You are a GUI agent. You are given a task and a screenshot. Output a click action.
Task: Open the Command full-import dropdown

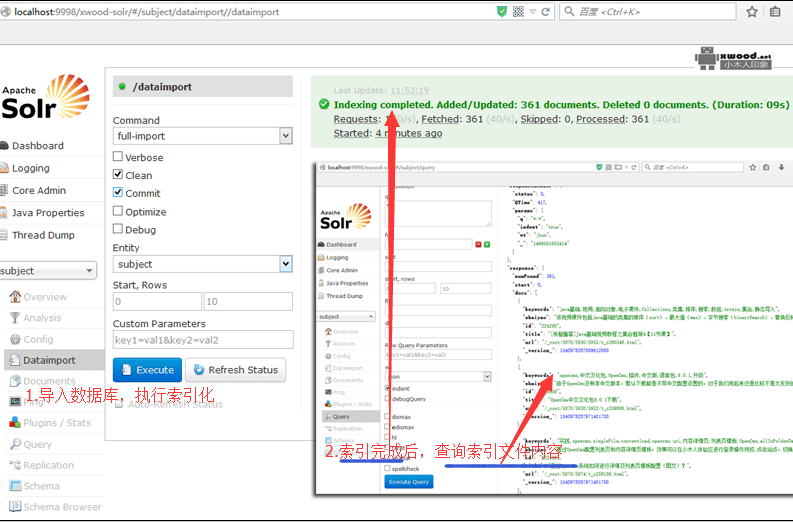tap(203, 136)
